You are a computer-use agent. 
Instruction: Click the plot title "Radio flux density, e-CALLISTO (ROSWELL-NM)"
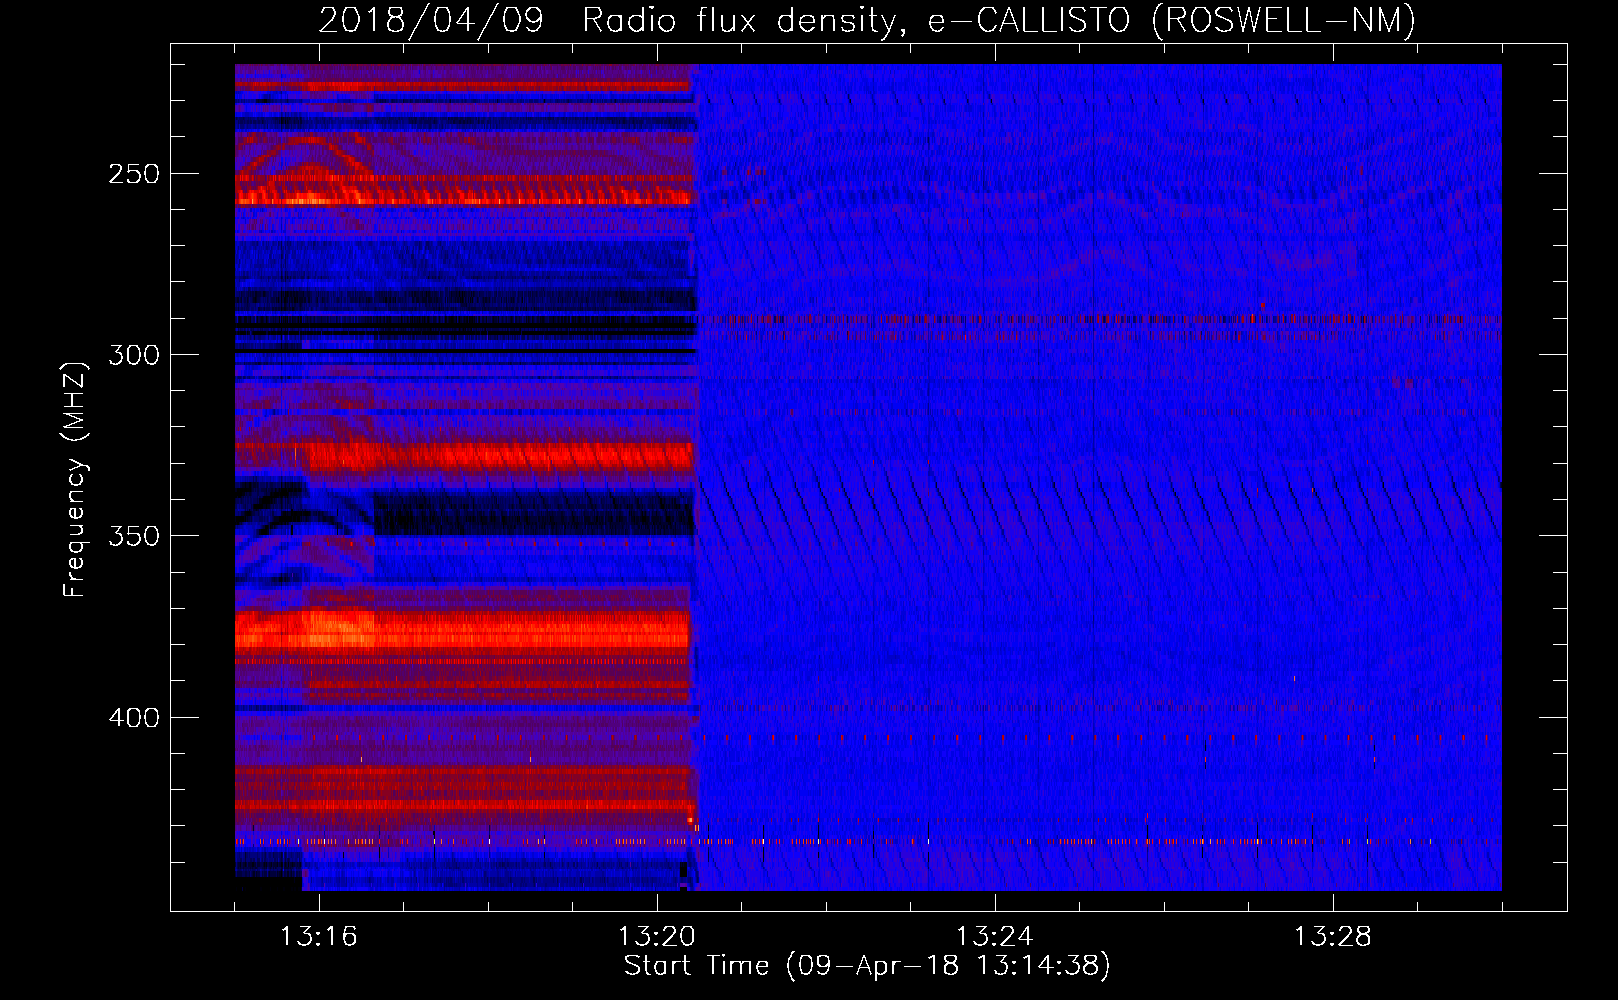coord(999,20)
